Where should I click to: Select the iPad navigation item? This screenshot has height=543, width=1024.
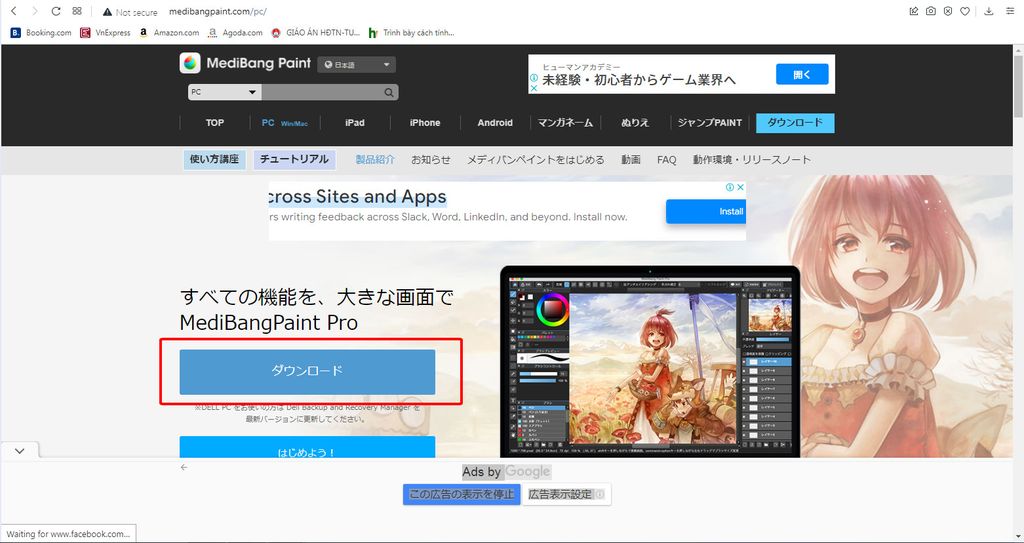(355, 123)
